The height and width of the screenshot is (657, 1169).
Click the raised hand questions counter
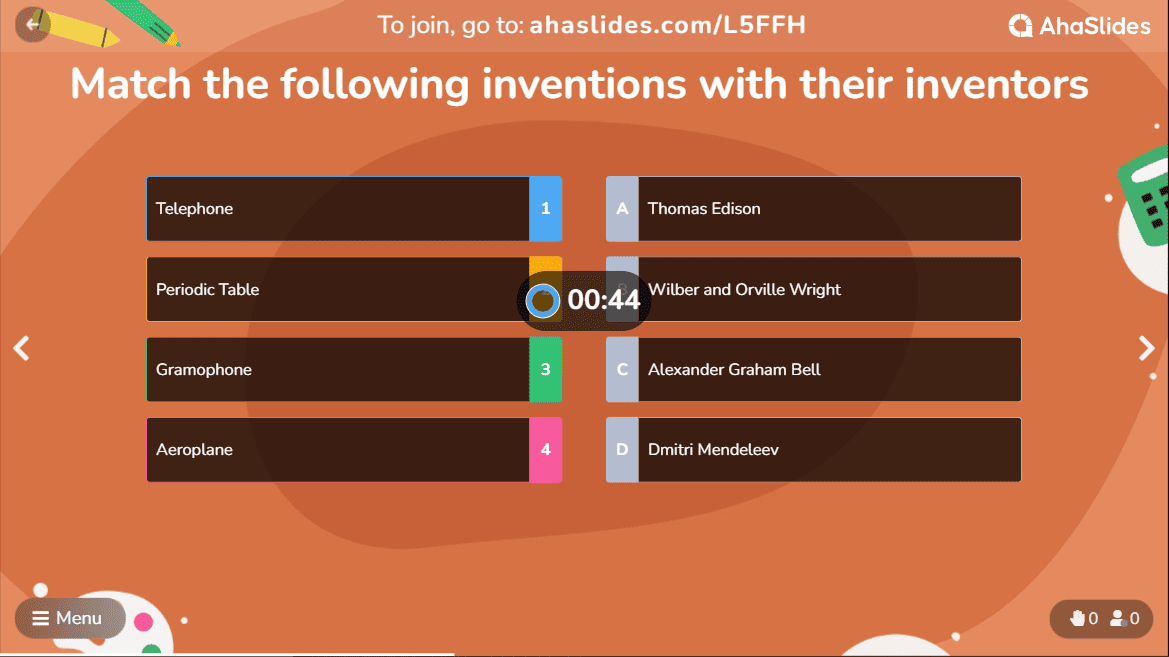[x=1084, y=618]
